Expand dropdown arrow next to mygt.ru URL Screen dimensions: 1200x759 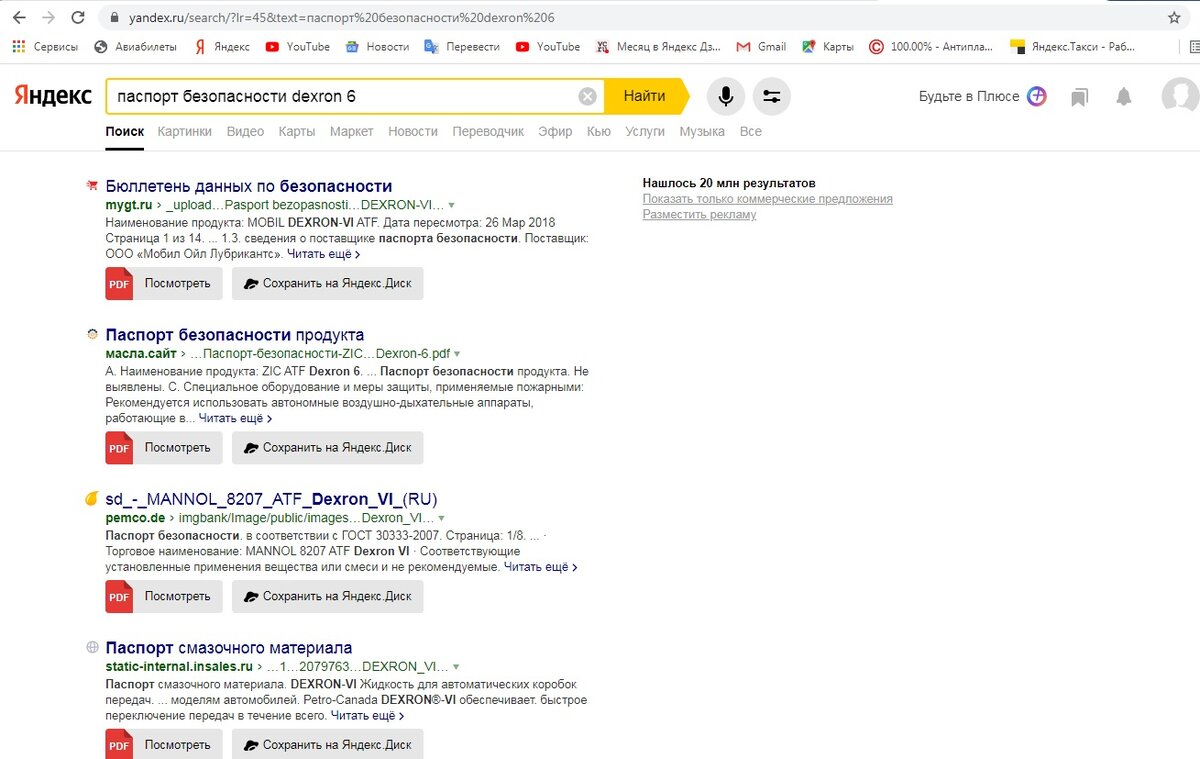(451, 205)
